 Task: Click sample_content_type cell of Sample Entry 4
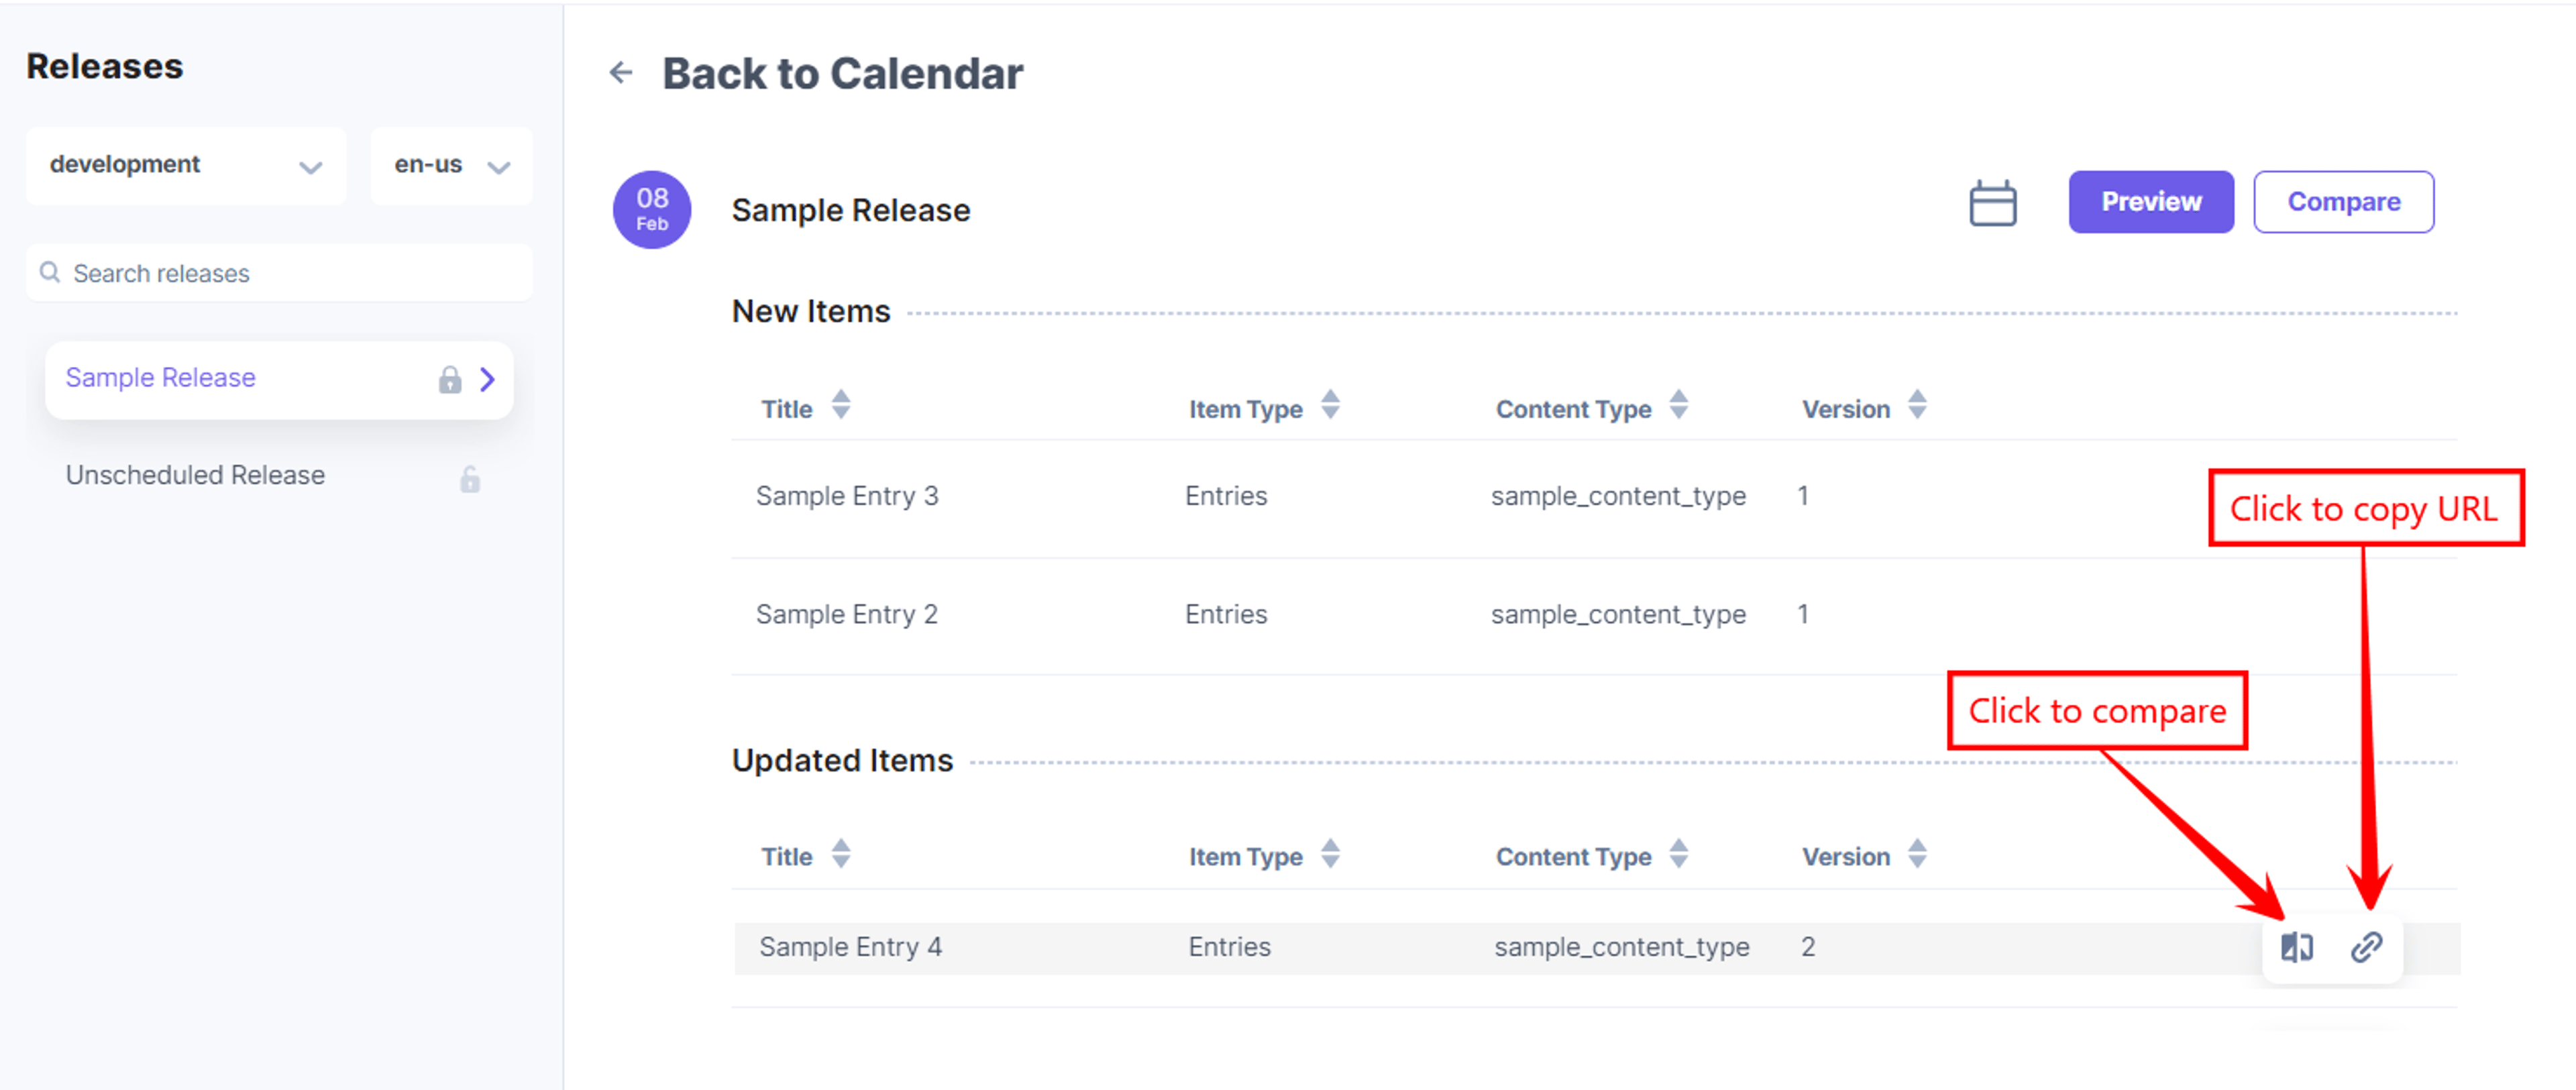[x=1622, y=948]
